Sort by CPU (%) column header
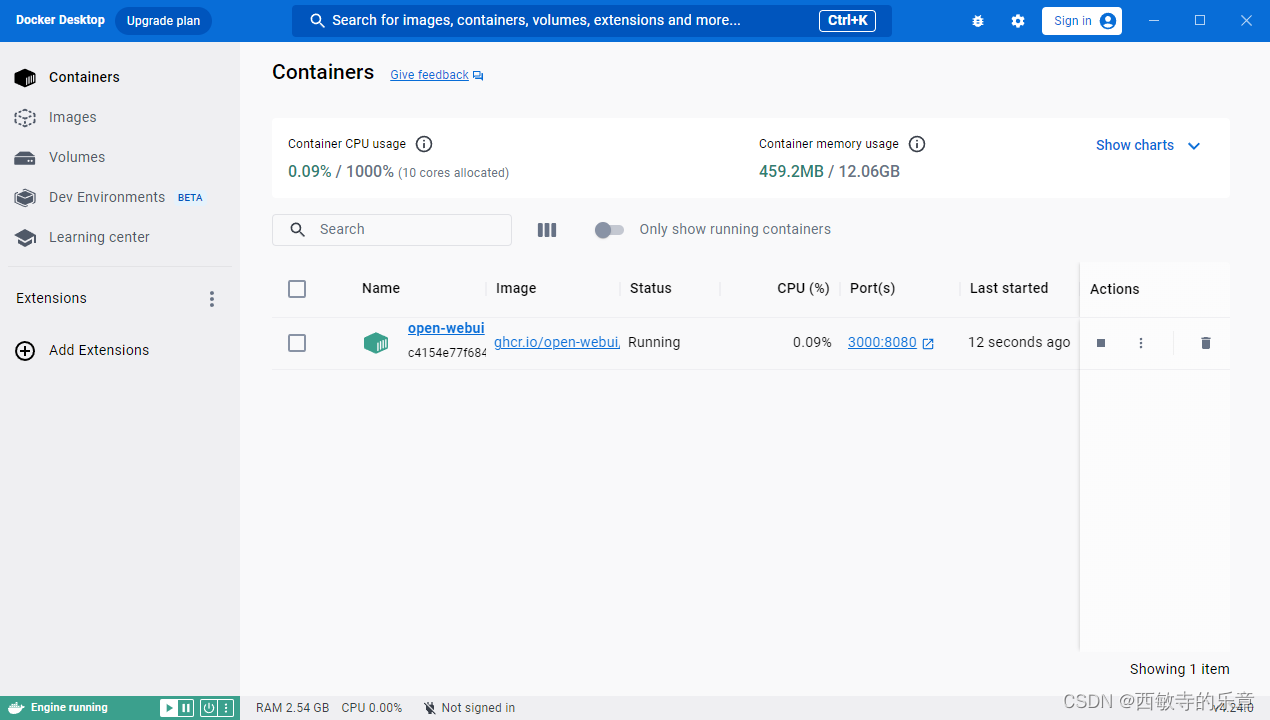 point(803,288)
